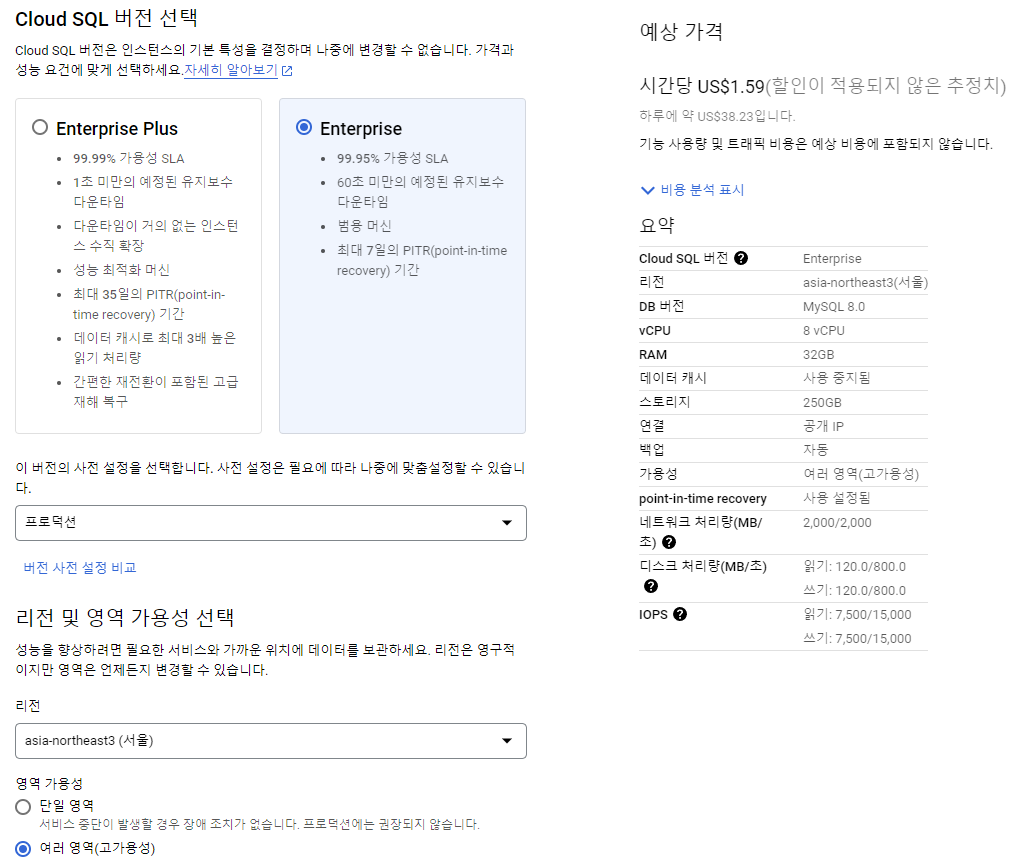Screen dimensions: 1032x857
Task: Click the 사용 설정됨 point-in-time recovery value
Action: tap(837, 498)
